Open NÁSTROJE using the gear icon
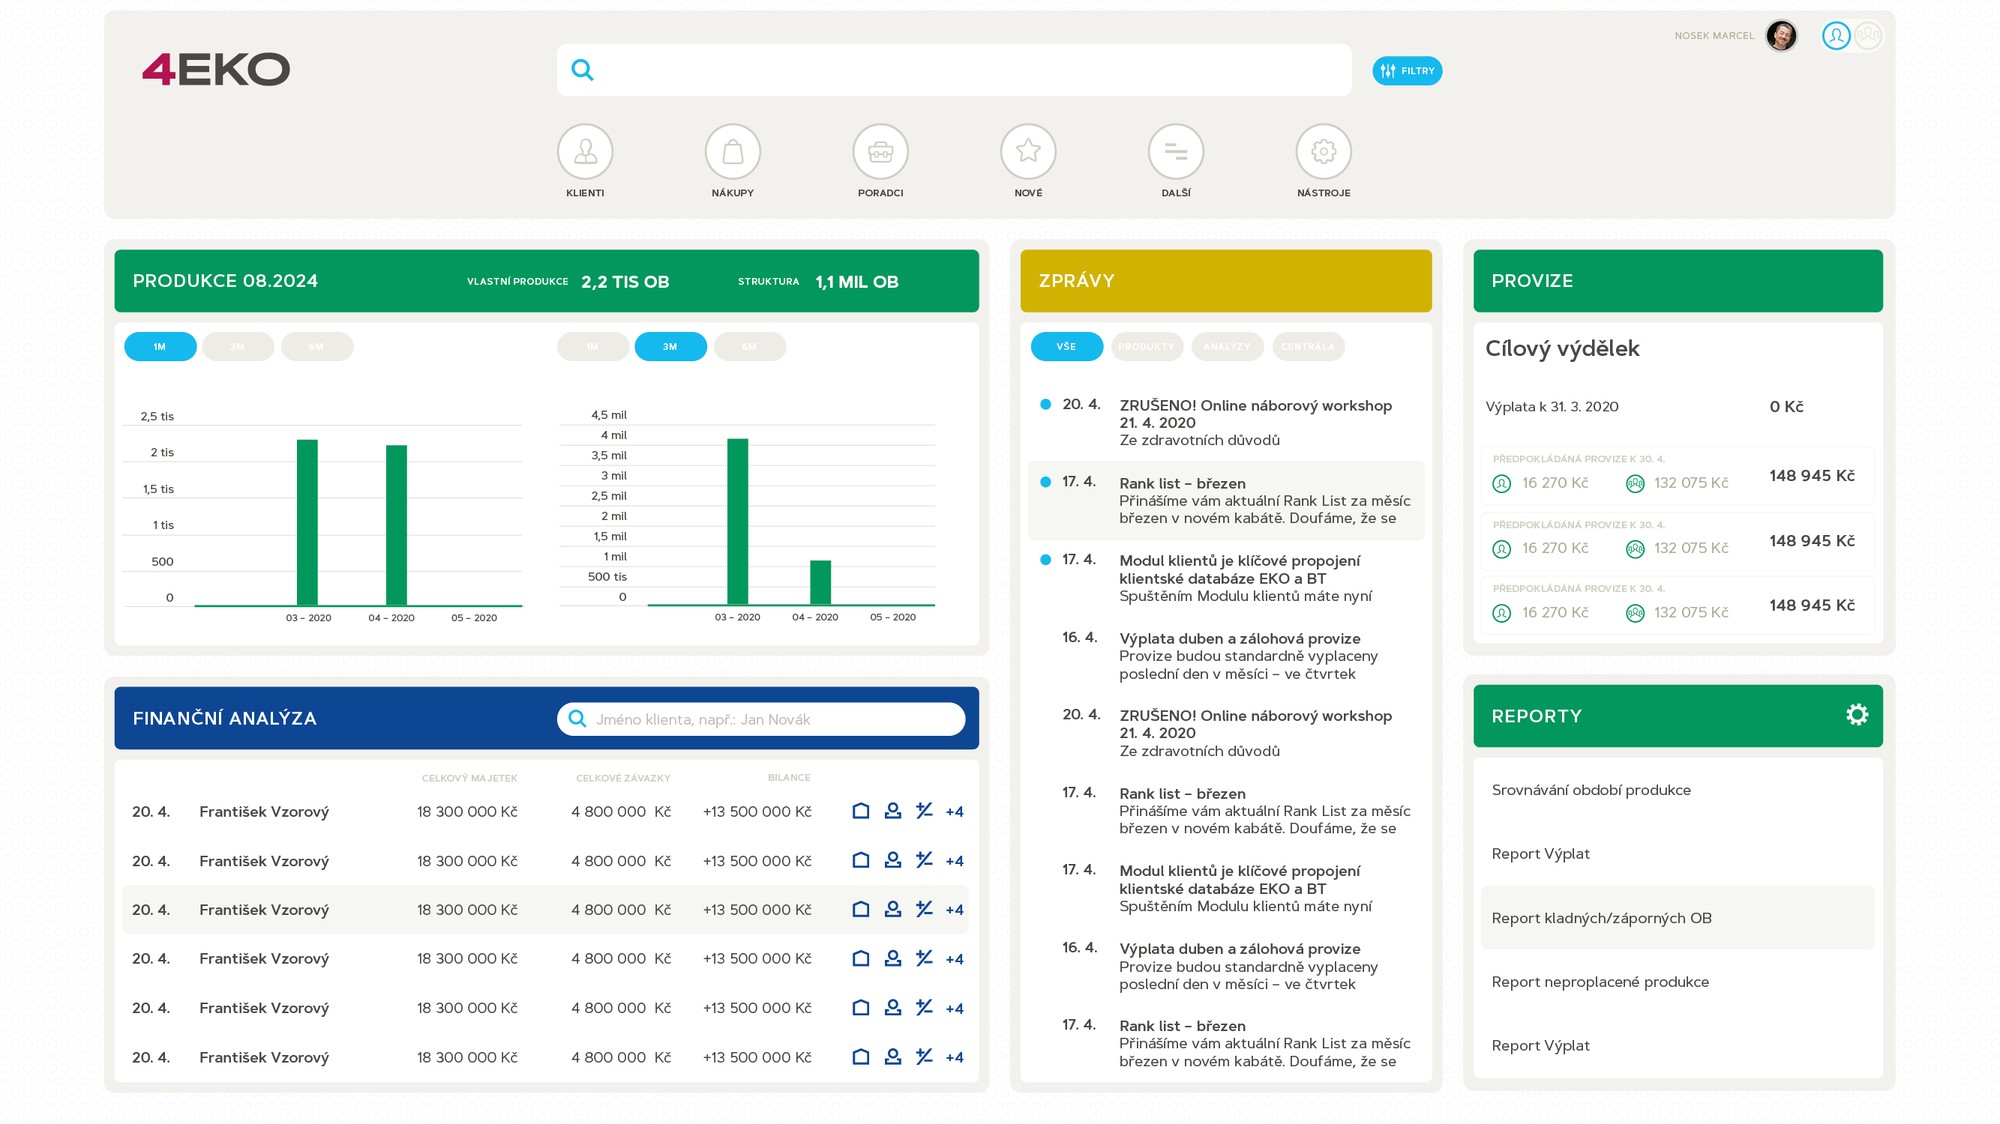The width and height of the screenshot is (2000, 1124). pyautogui.click(x=1324, y=151)
